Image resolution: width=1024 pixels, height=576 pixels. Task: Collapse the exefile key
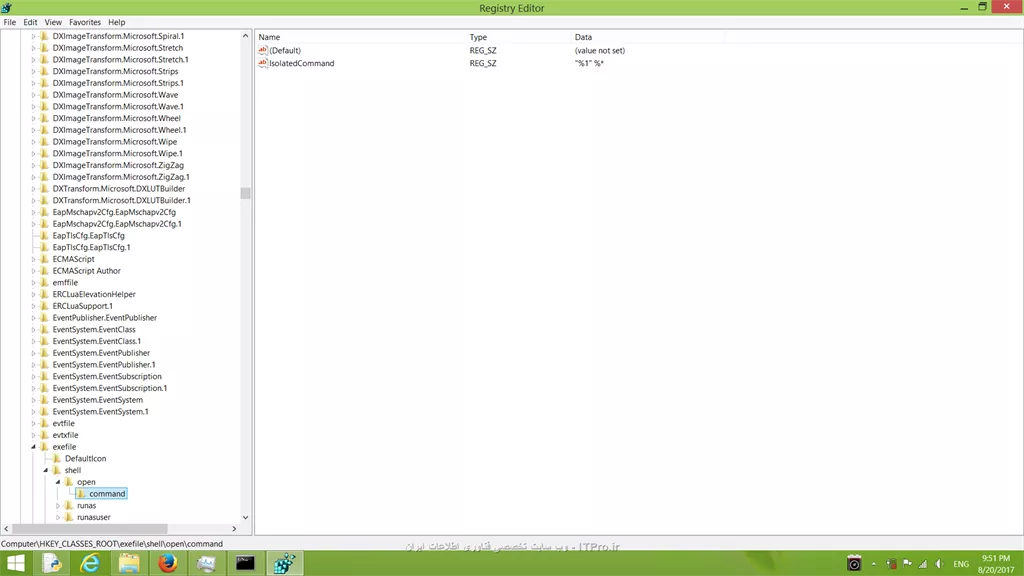point(33,447)
